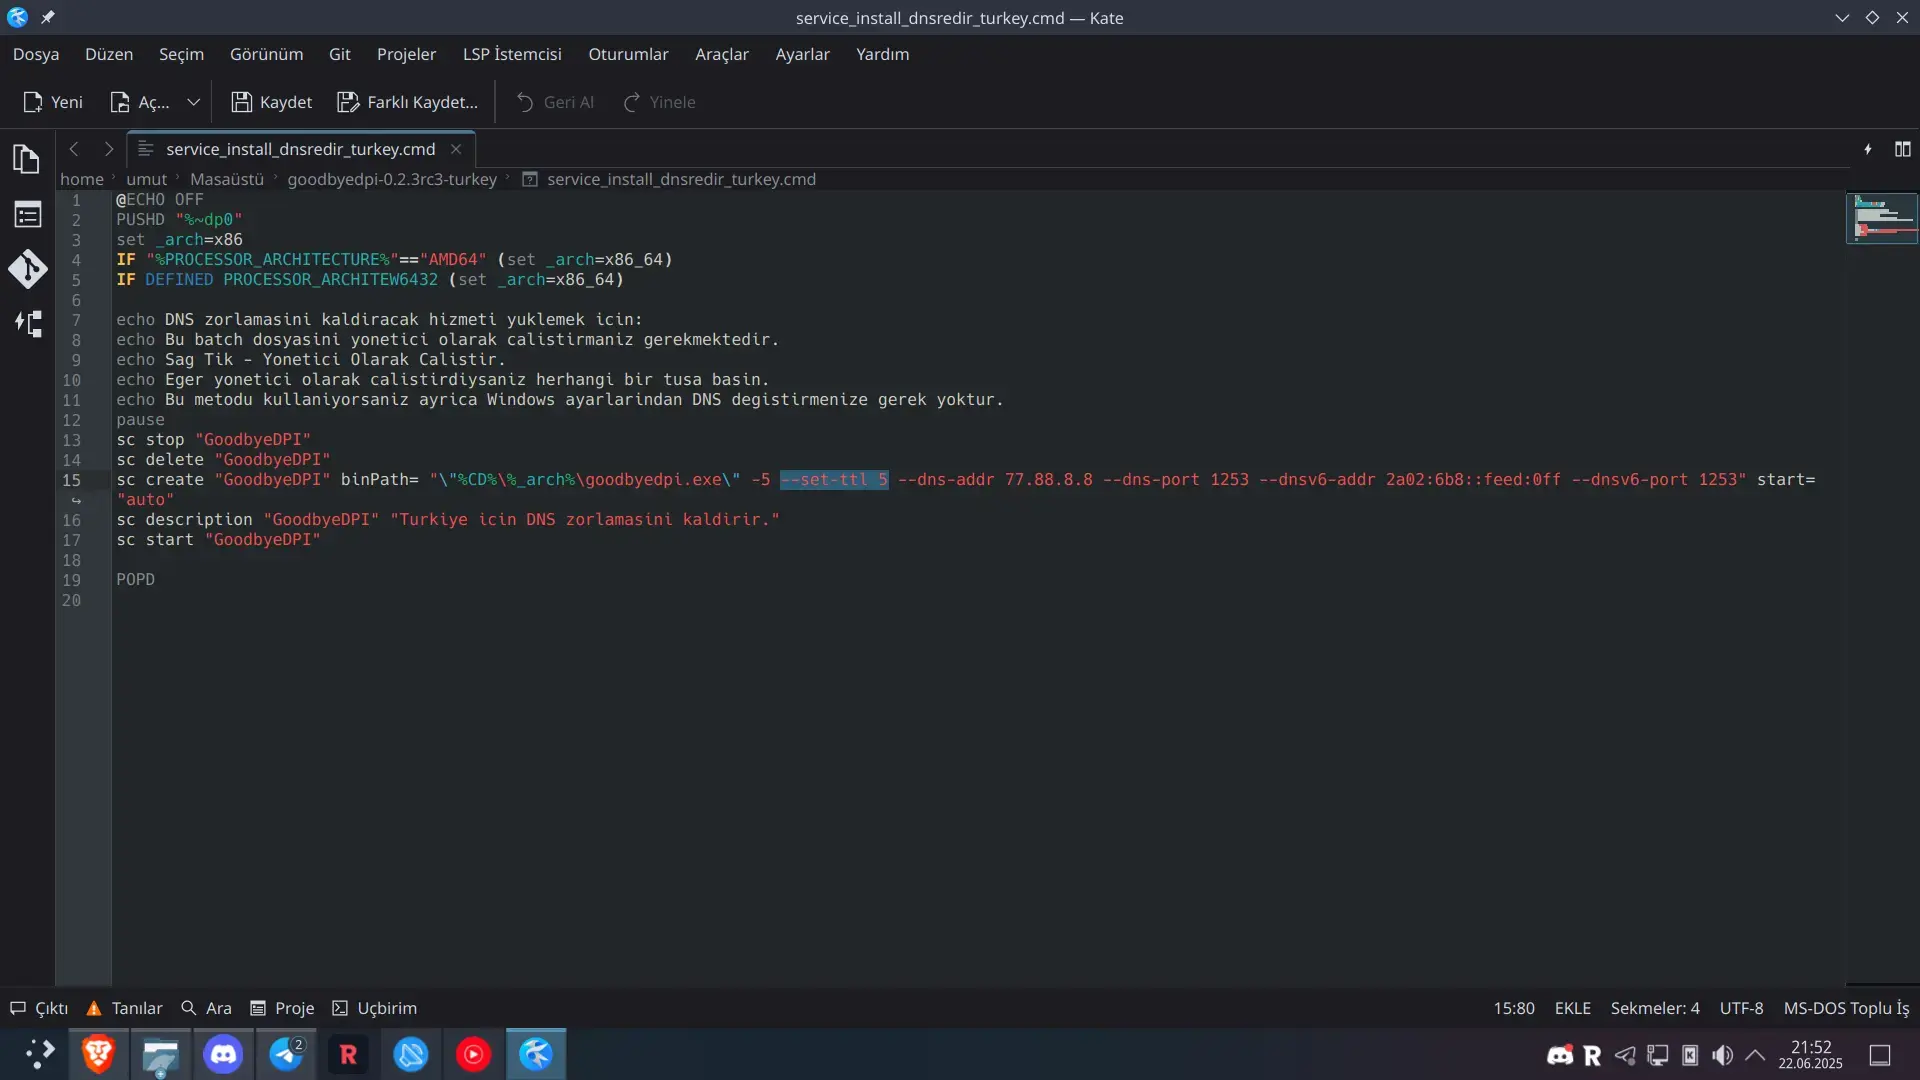This screenshot has height=1080, width=1920.
Task: Click the minimap scrollbar preview
Action: point(1882,218)
